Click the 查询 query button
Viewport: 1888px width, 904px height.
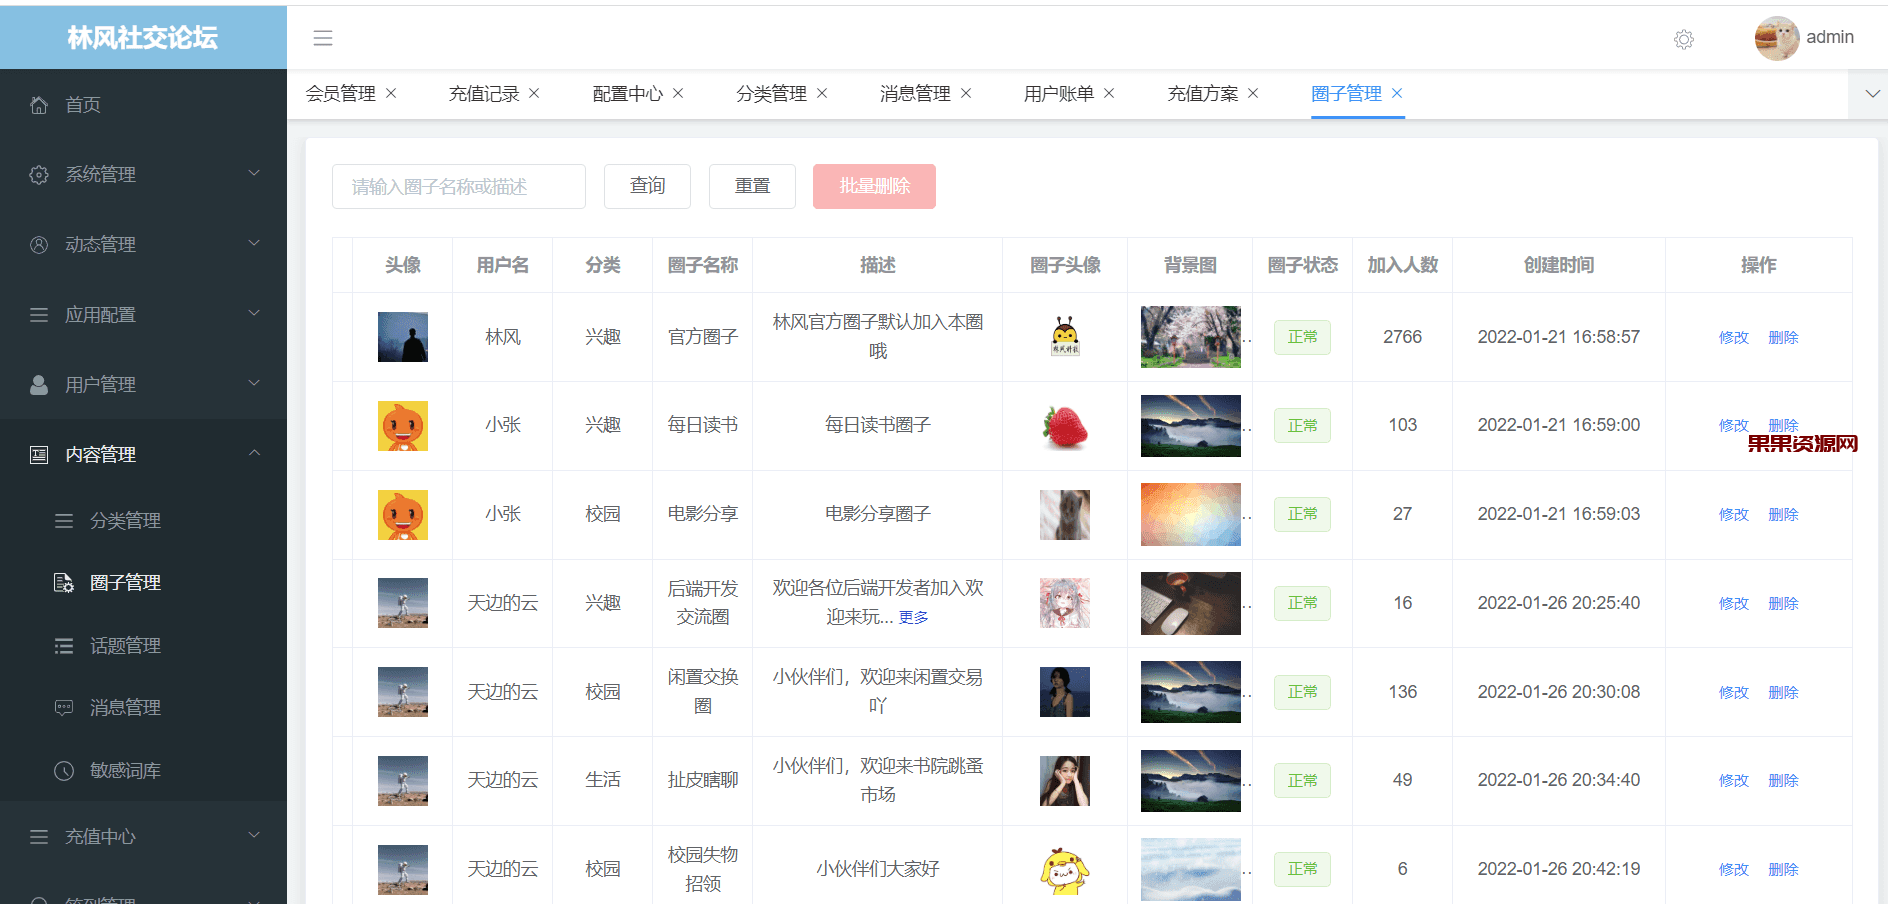click(x=647, y=186)
